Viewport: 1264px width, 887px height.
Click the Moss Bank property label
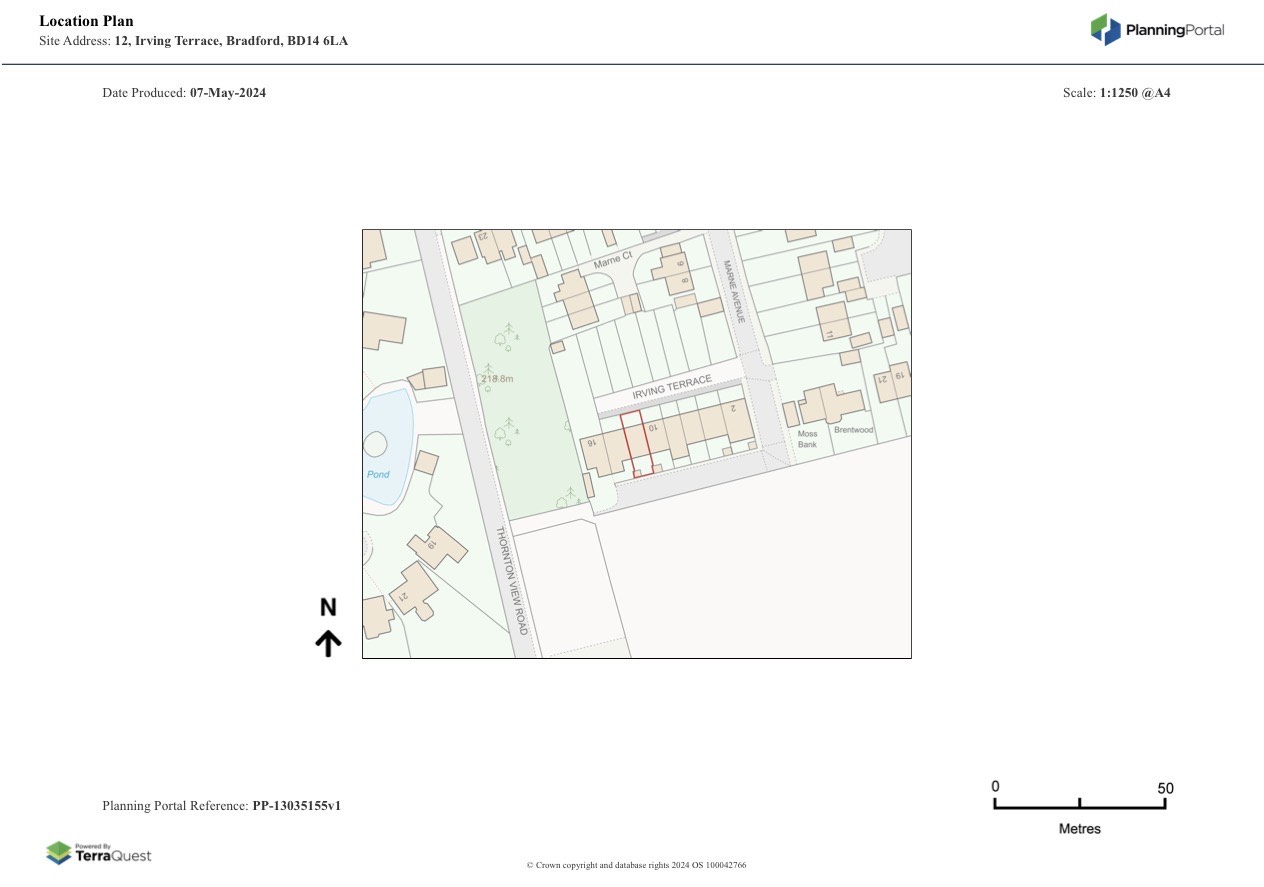point(807,438)
